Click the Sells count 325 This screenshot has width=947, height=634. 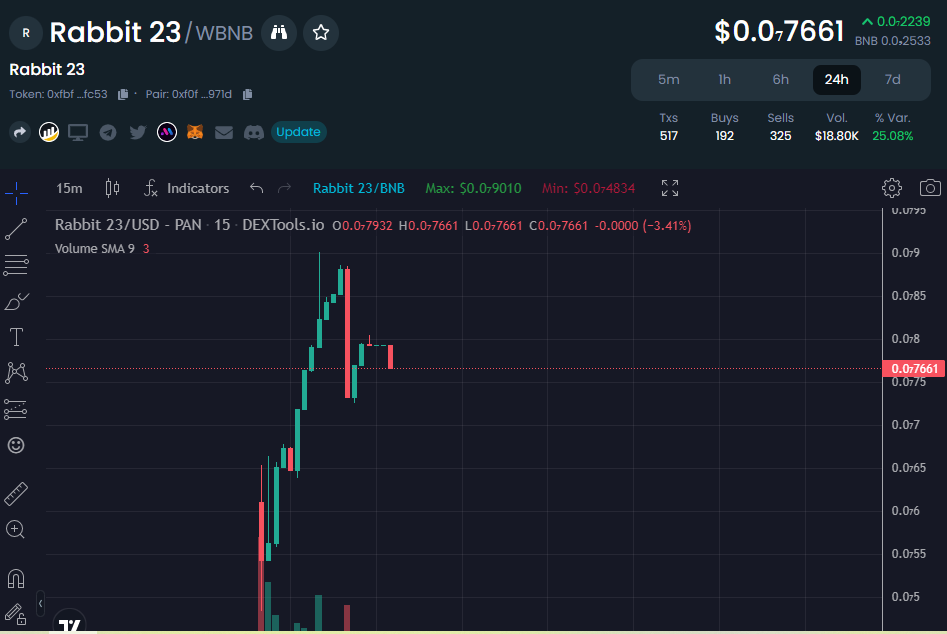coord(780,136)
